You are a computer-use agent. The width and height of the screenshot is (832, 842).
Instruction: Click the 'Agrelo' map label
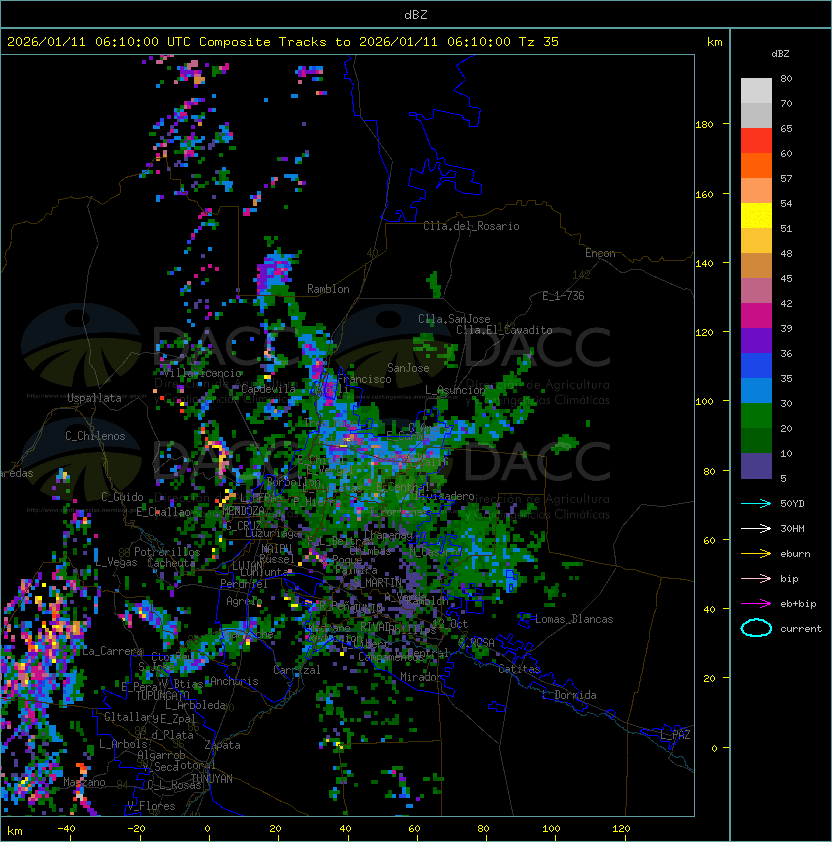click(244, 601)
